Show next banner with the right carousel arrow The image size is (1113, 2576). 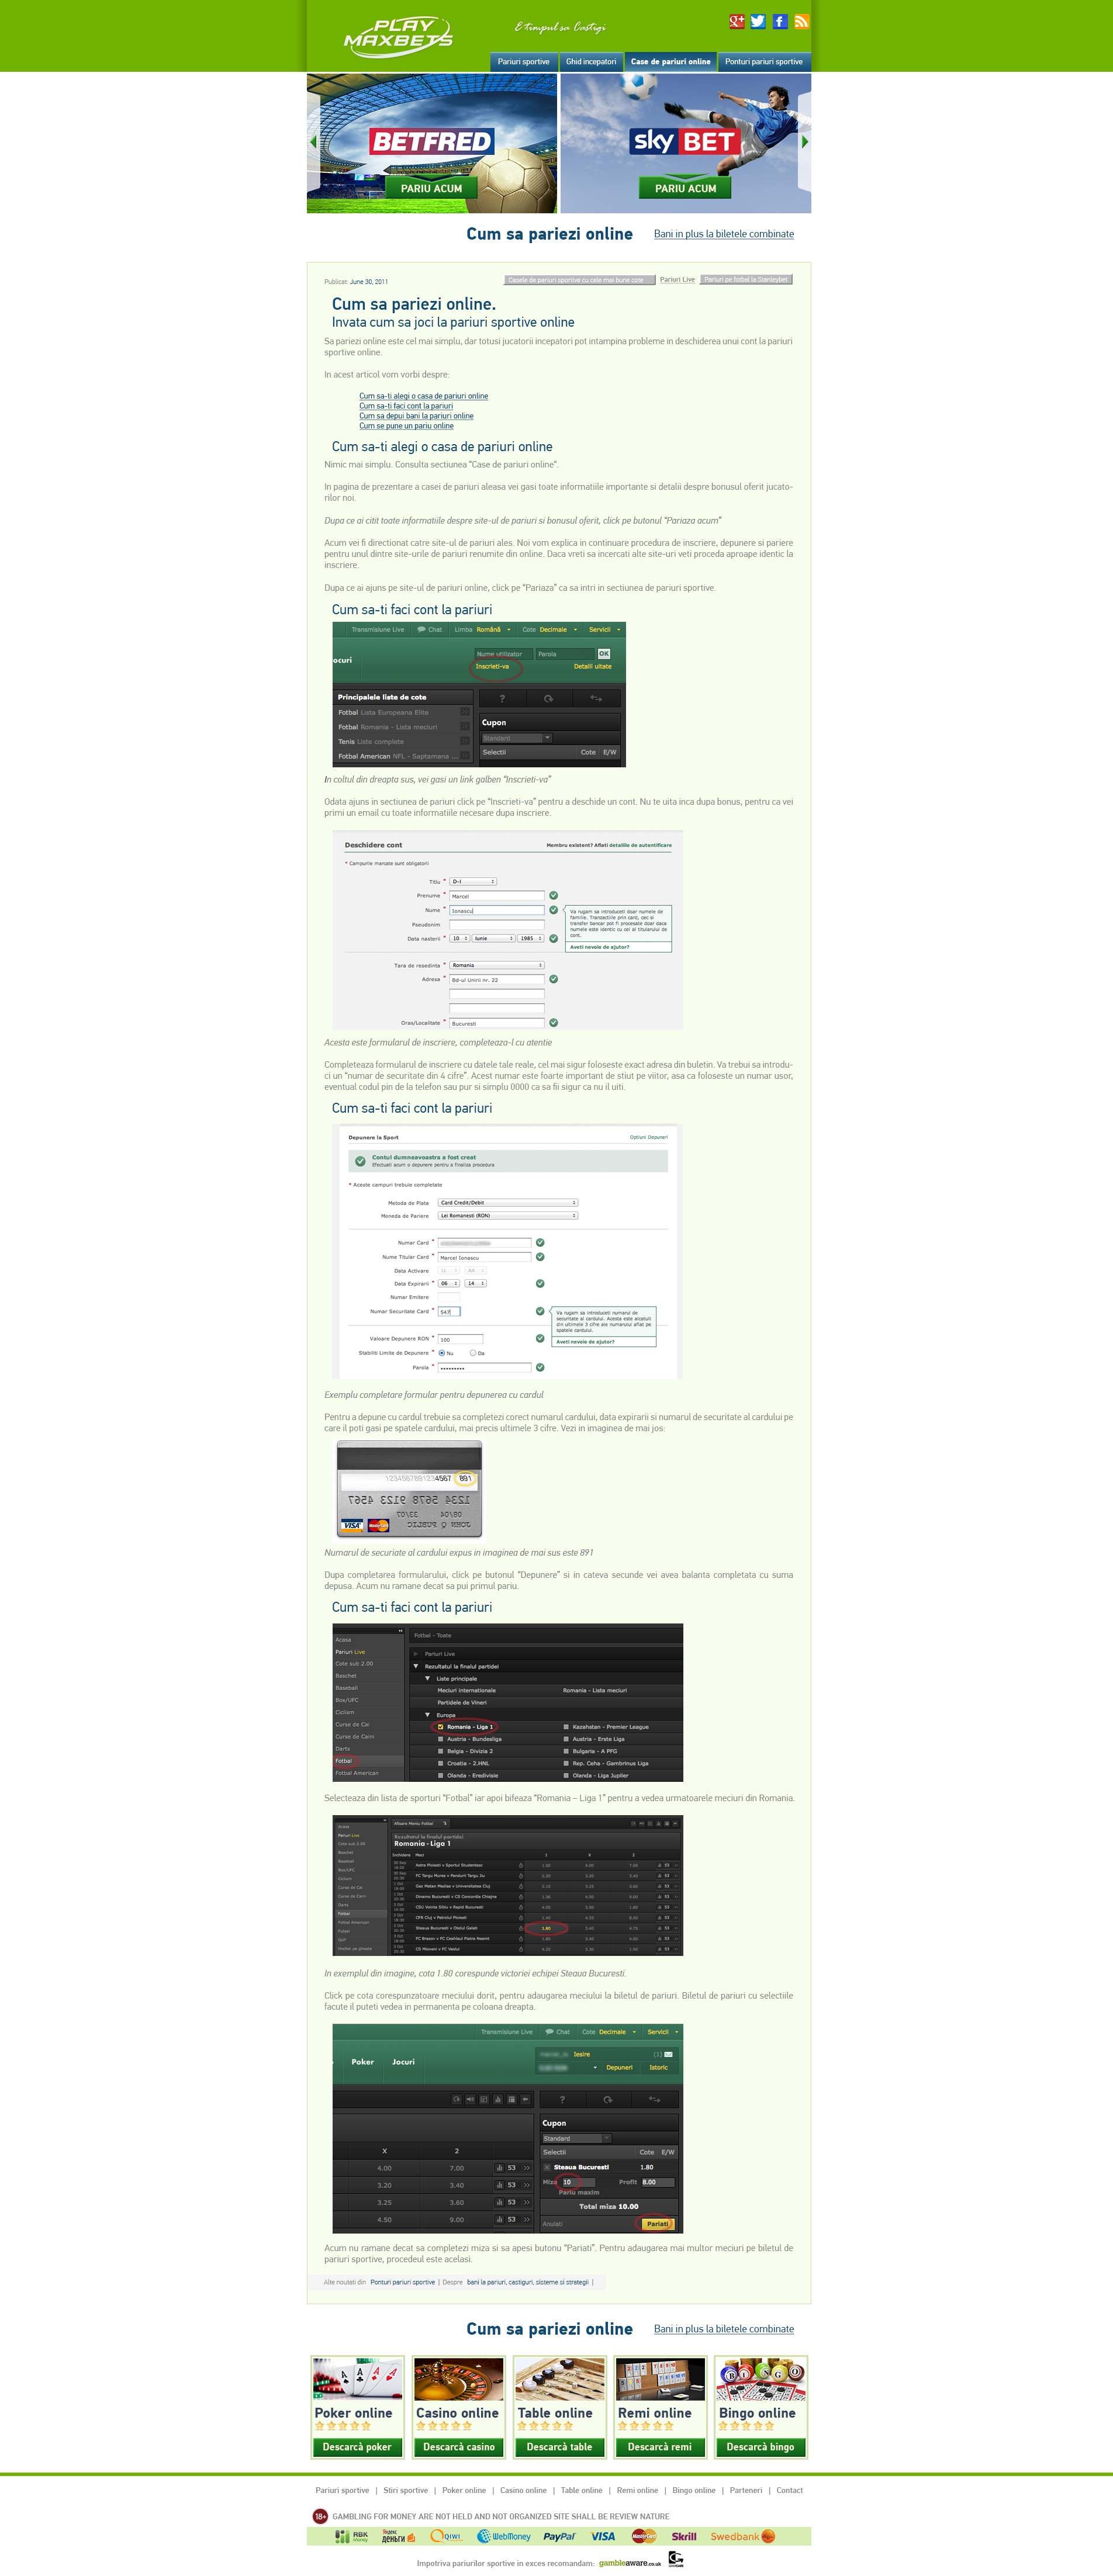[x=804, y=142]
